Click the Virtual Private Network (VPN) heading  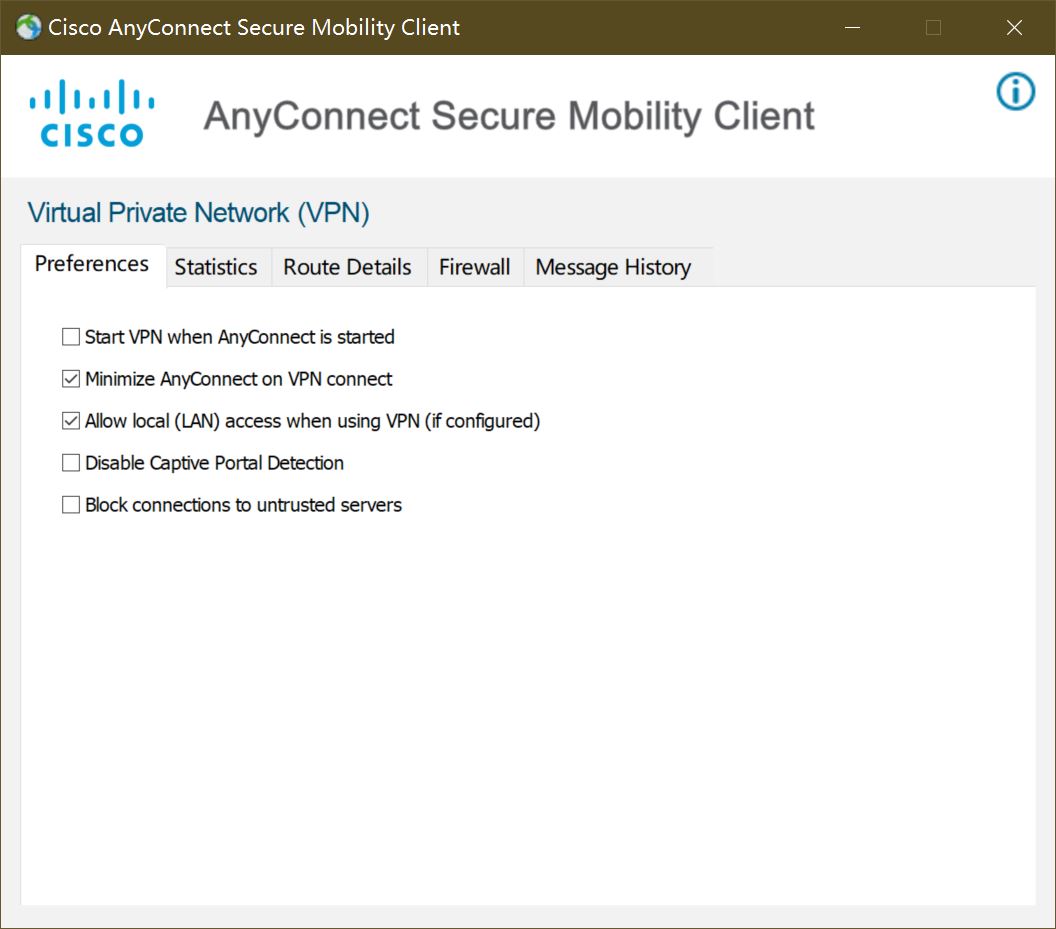(x=199, y=213)
